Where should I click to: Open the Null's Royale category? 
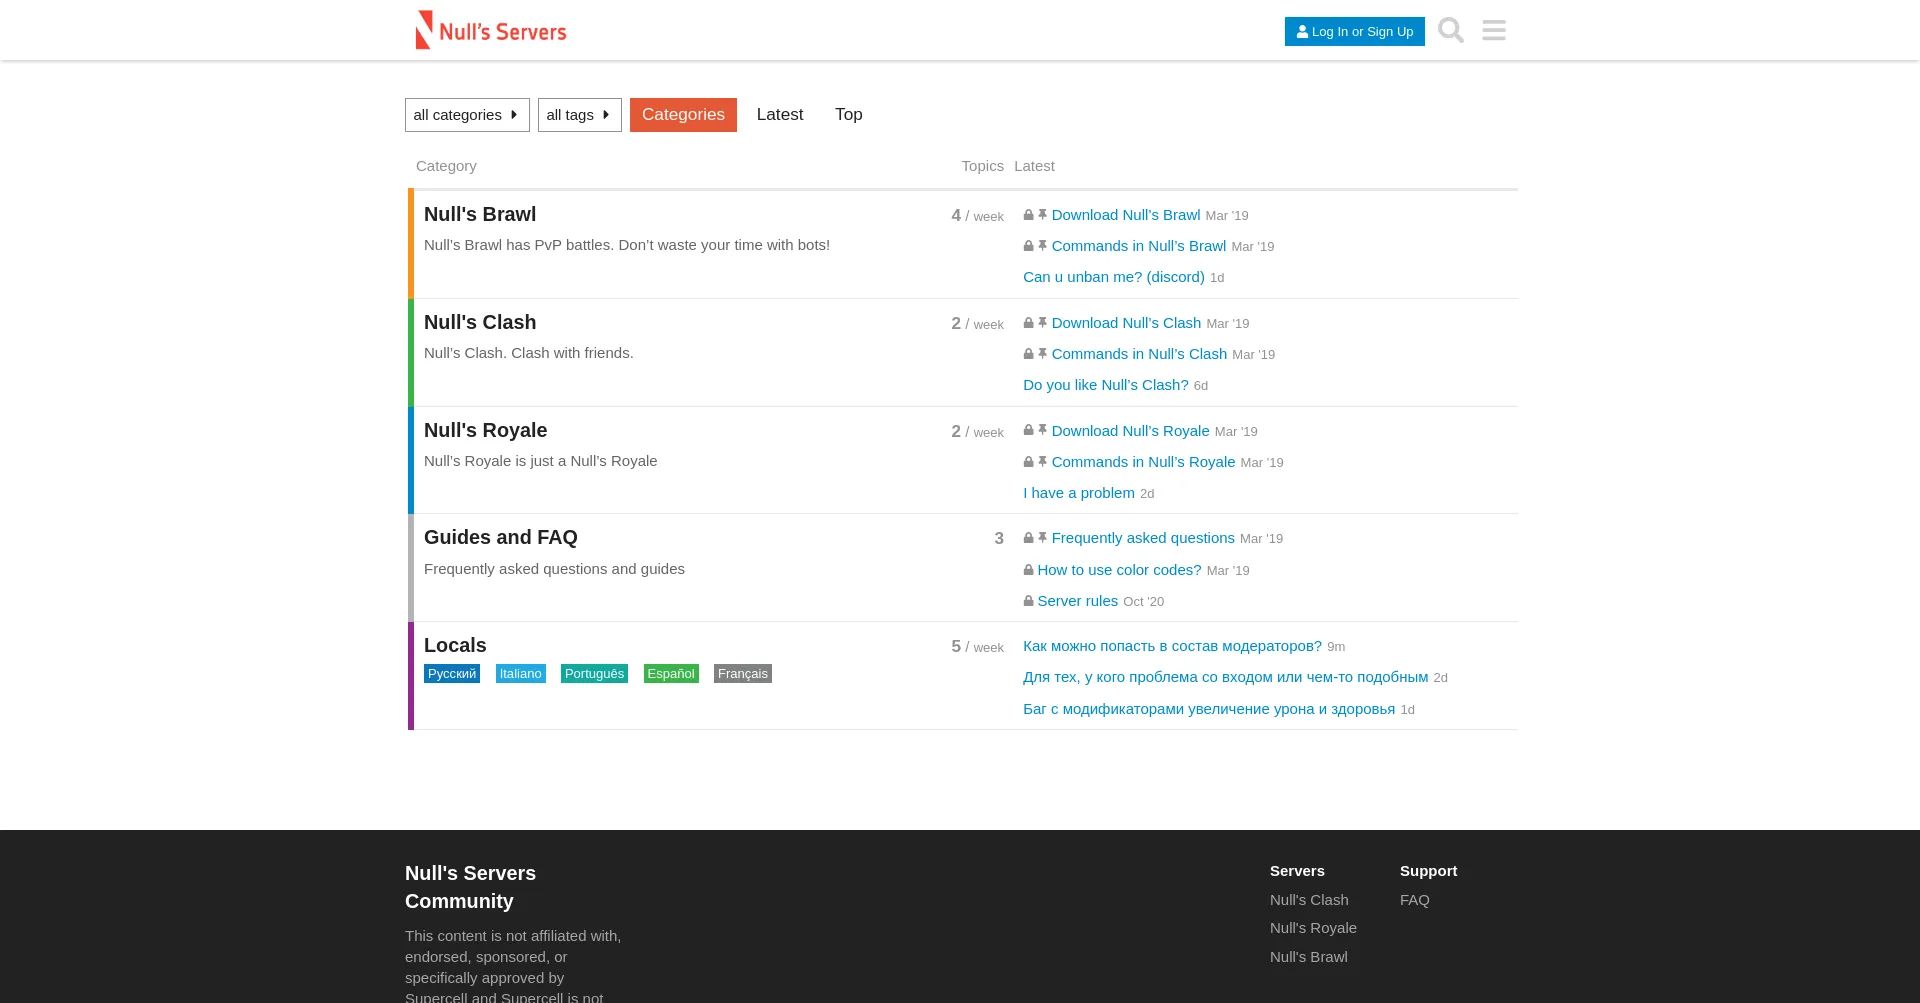(485, 430)
